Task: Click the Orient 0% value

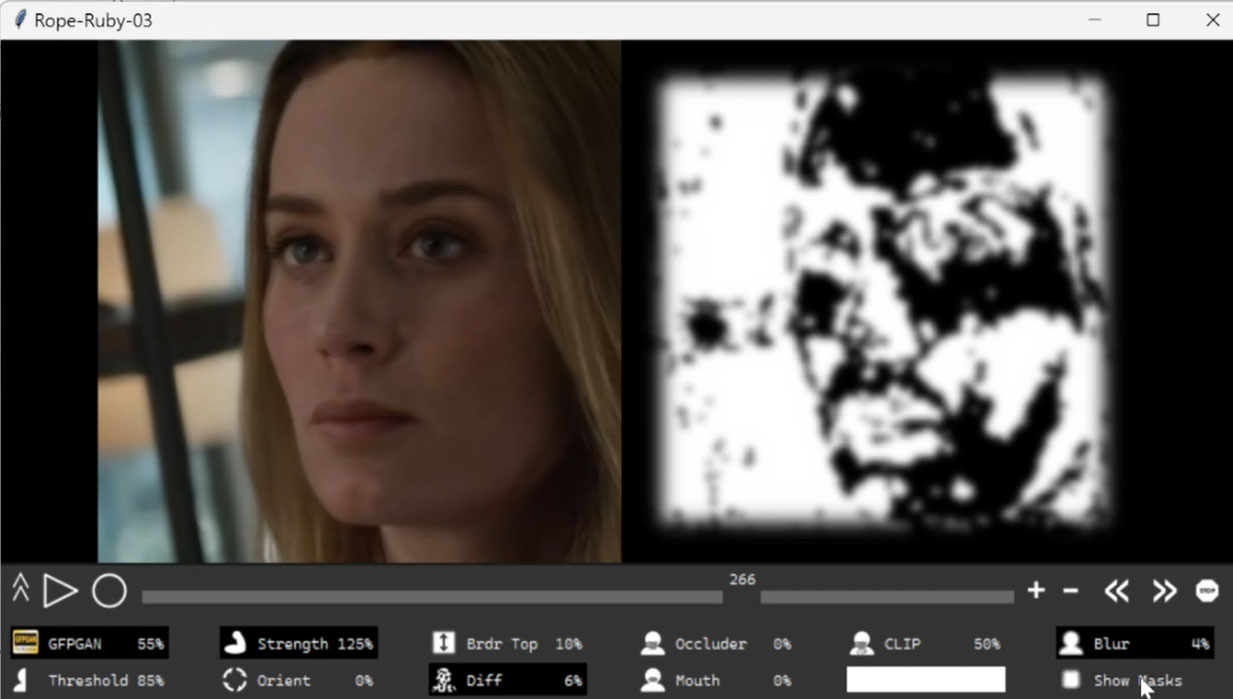Action: coord(363,681)
